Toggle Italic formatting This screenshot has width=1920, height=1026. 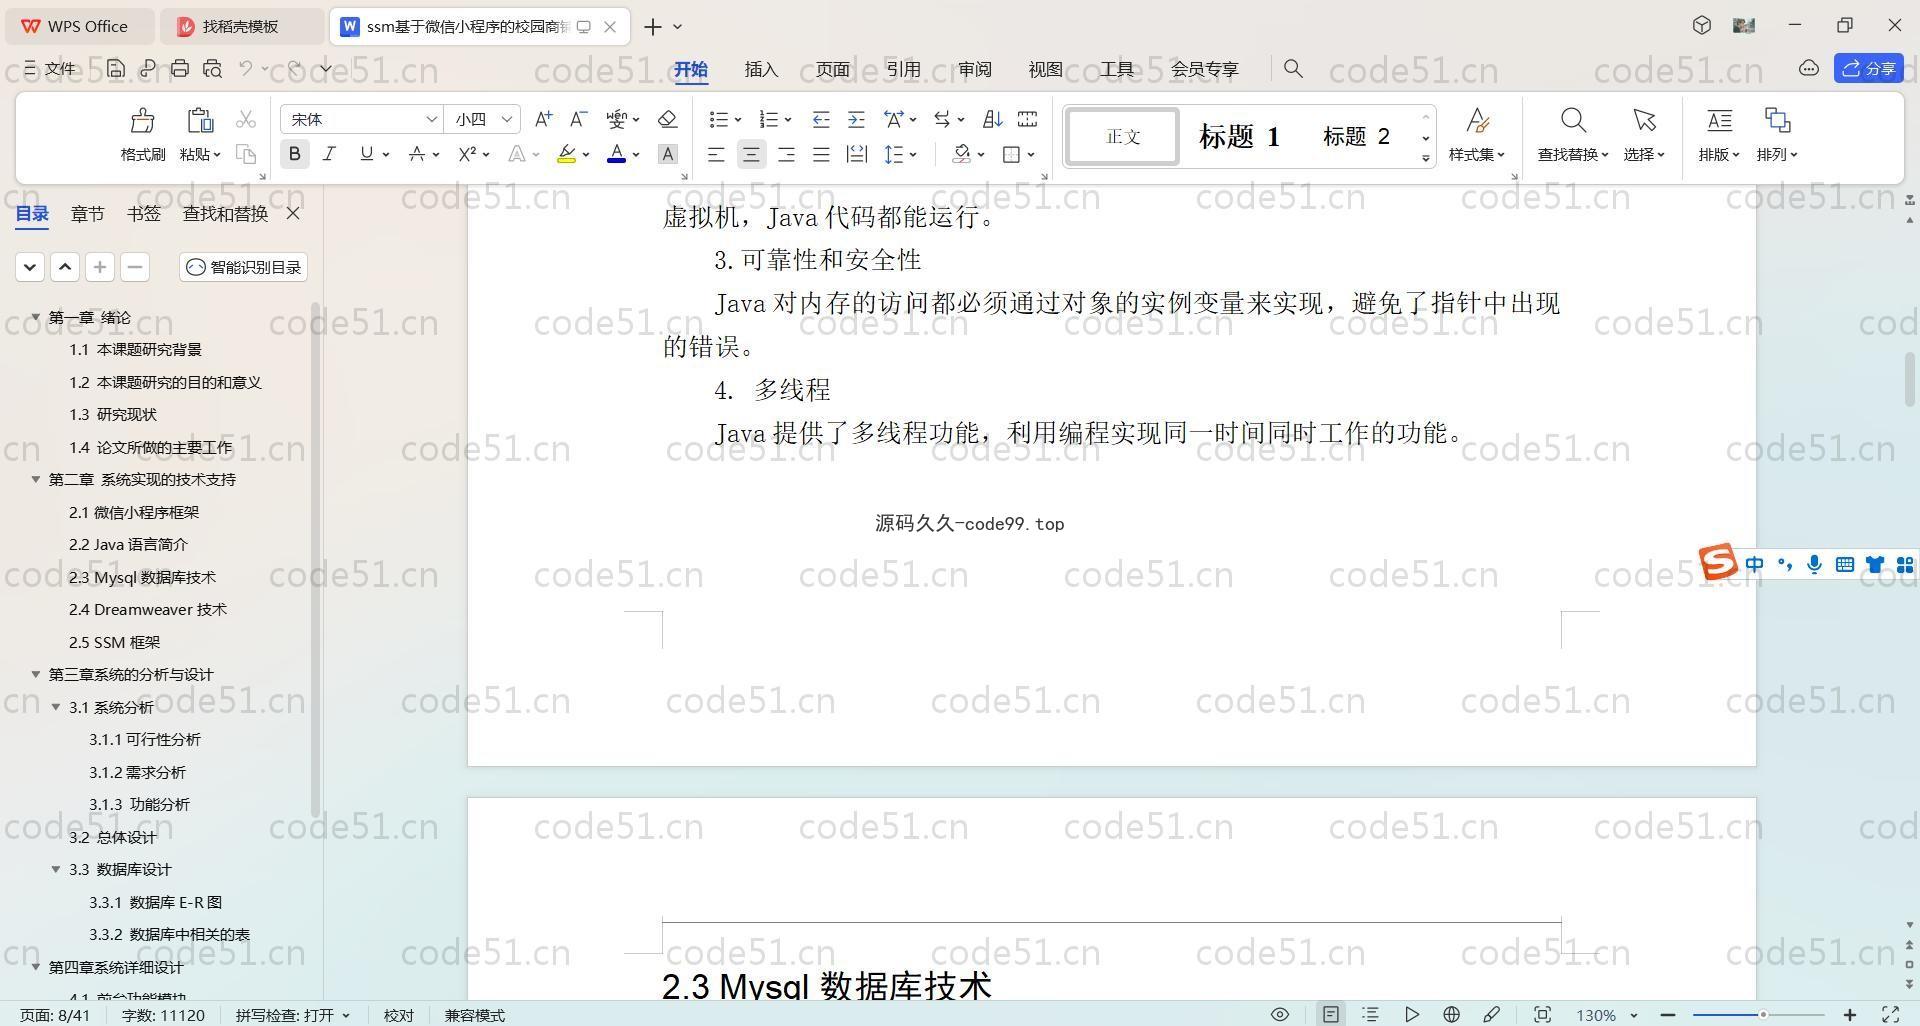(x=329, y=154)
